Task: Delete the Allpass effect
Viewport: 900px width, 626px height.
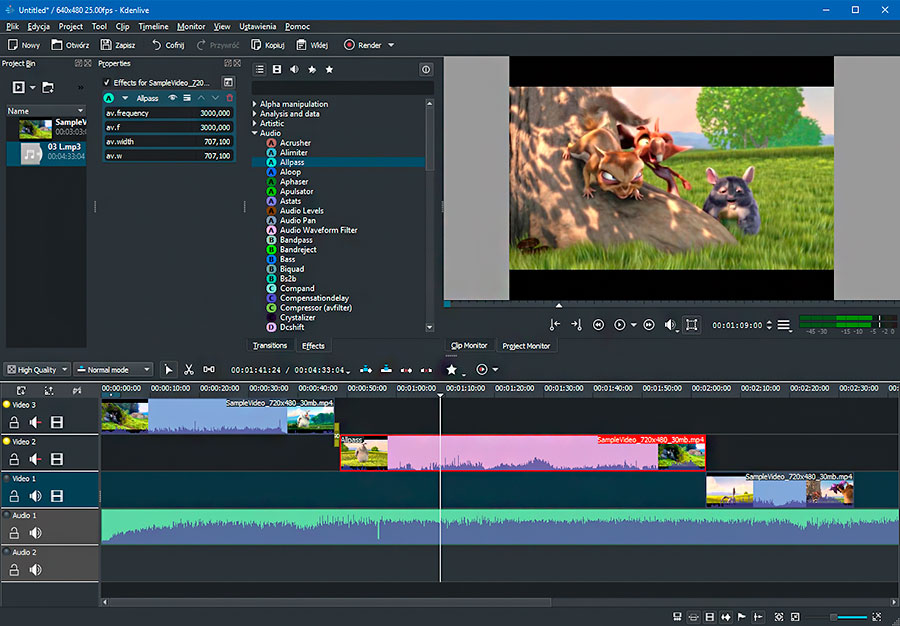Action: pos(230,98)
